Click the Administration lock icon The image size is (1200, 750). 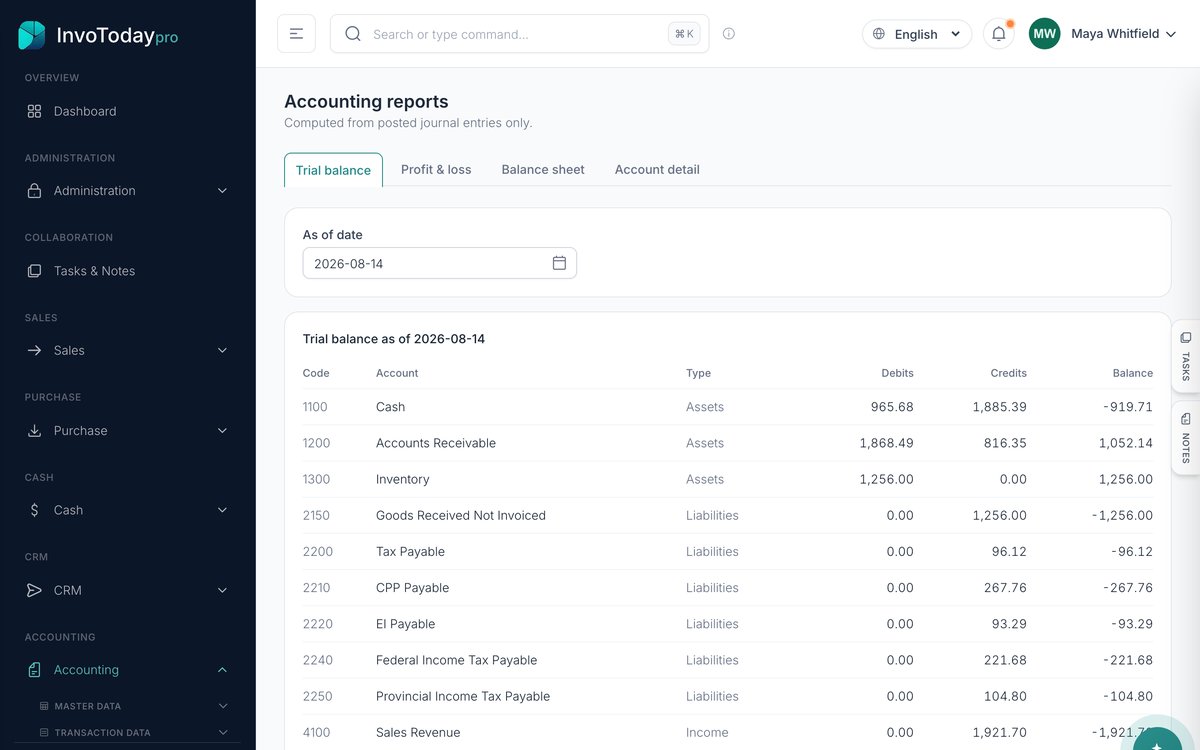pyautogui.click(x=34, y=191)
